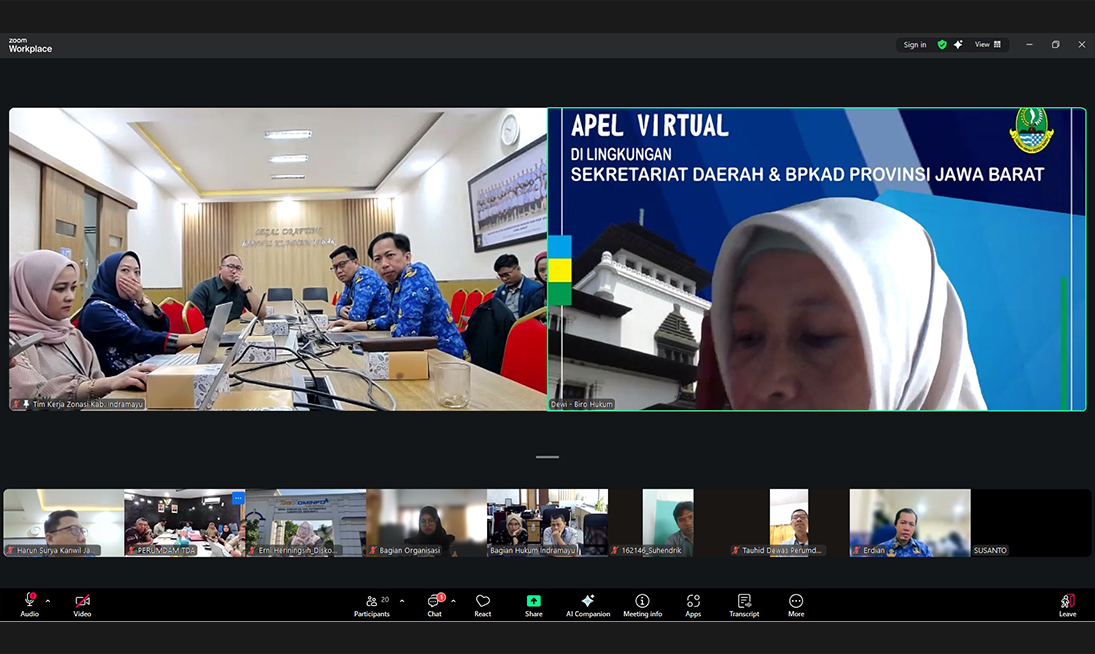Open the More options menu
The image size is (1095, 654).
point(796,605)
